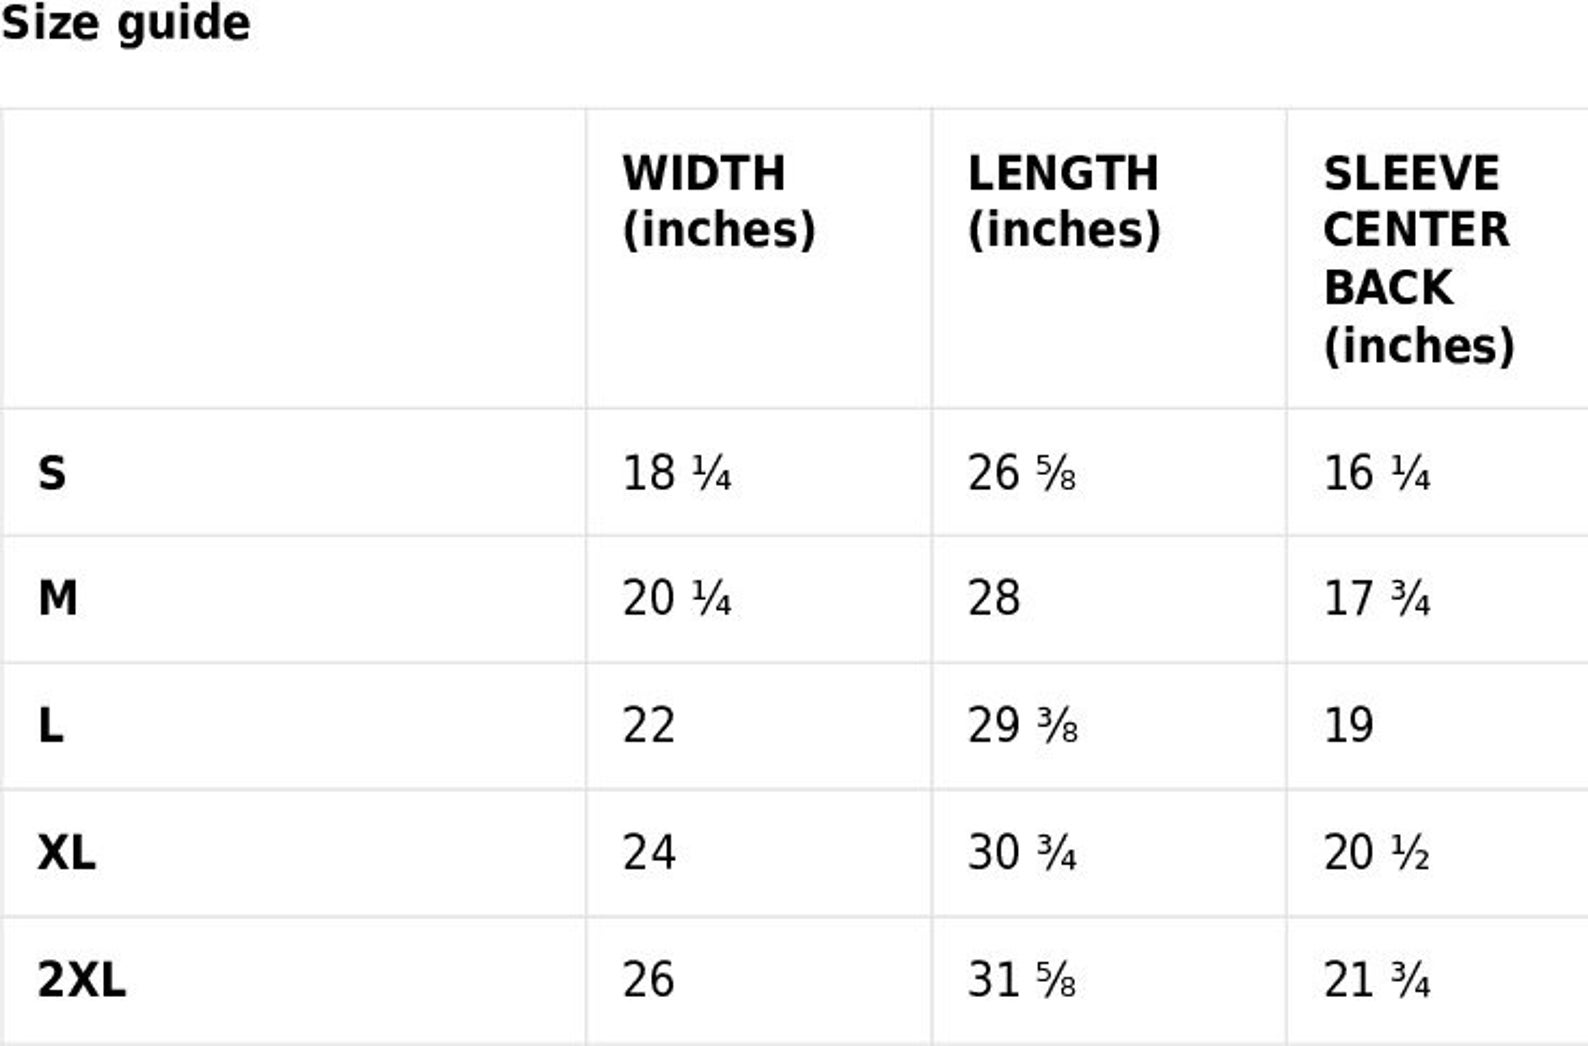1588x1046 pixels.
Task: Select the 20 ½ sleeve value for XL
Action: click(1377, 852)
